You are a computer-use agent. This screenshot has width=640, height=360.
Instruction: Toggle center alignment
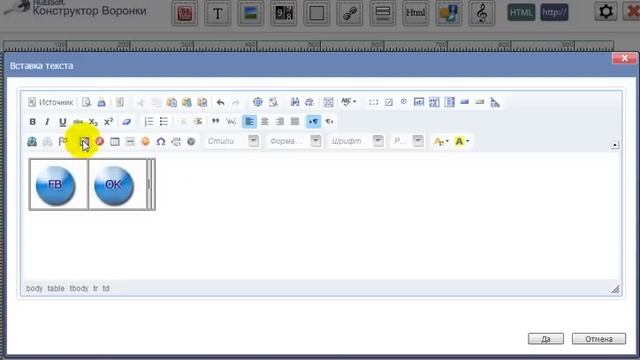point(264,122)
